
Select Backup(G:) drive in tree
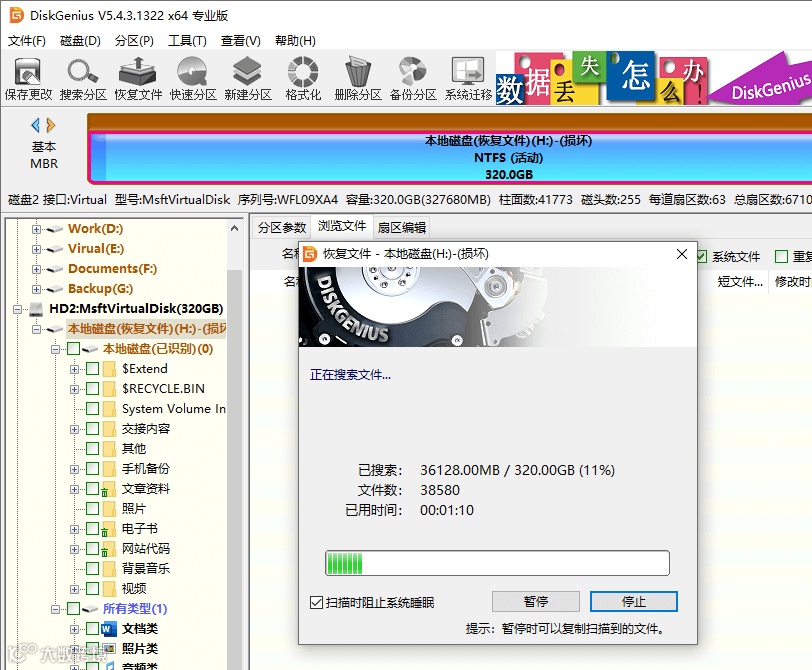(100, 288)
